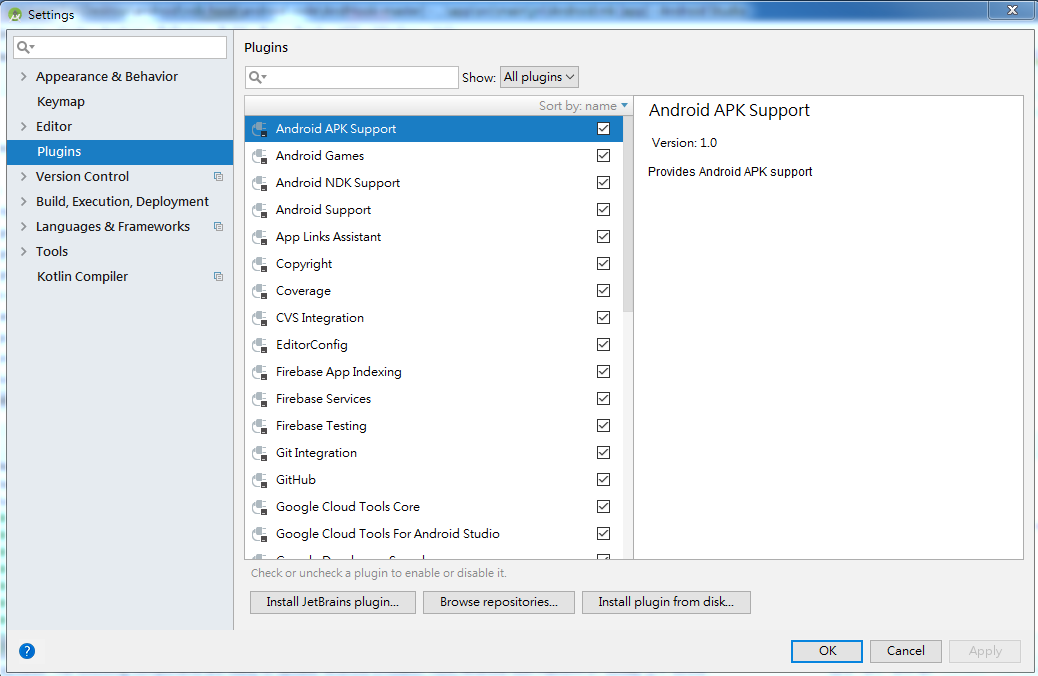This screenshot has width=1038, height=676.
Task: Click the Android APK Support plugin icon
Action: click(260, 129)
